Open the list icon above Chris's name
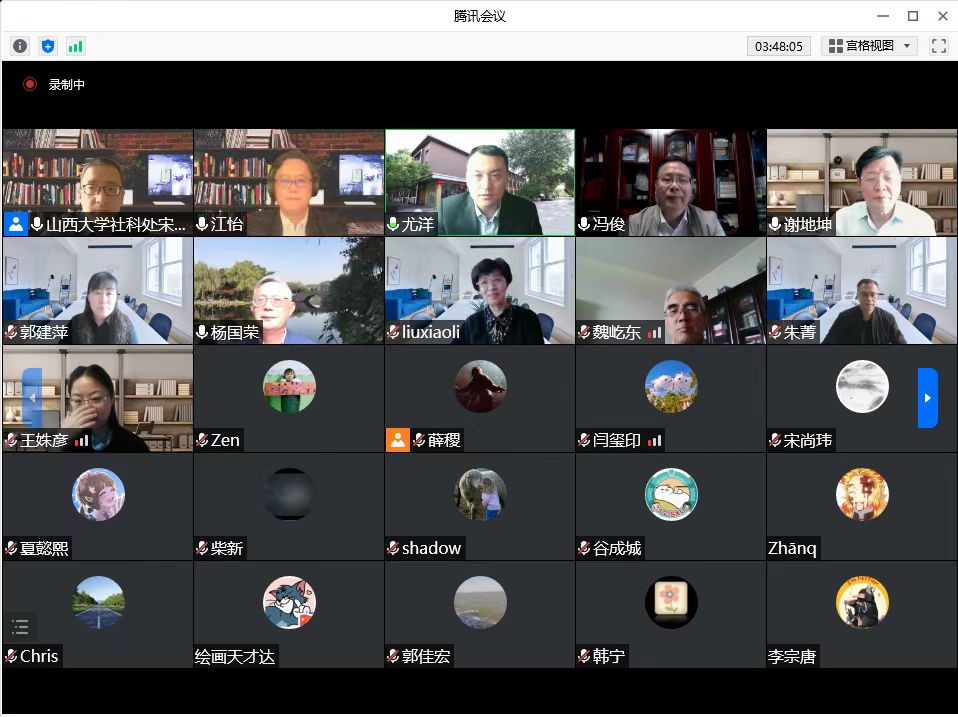The width and height of the screenshot is (958, 717). [20, 627]
